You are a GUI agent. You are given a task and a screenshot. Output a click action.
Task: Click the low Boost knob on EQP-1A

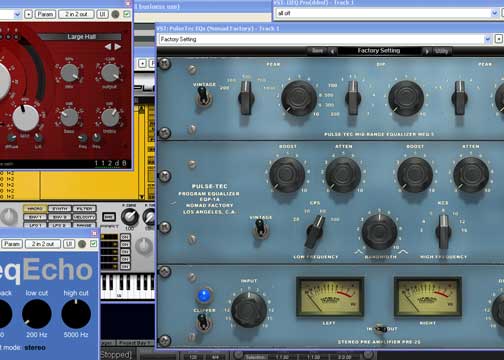(287, 174)
